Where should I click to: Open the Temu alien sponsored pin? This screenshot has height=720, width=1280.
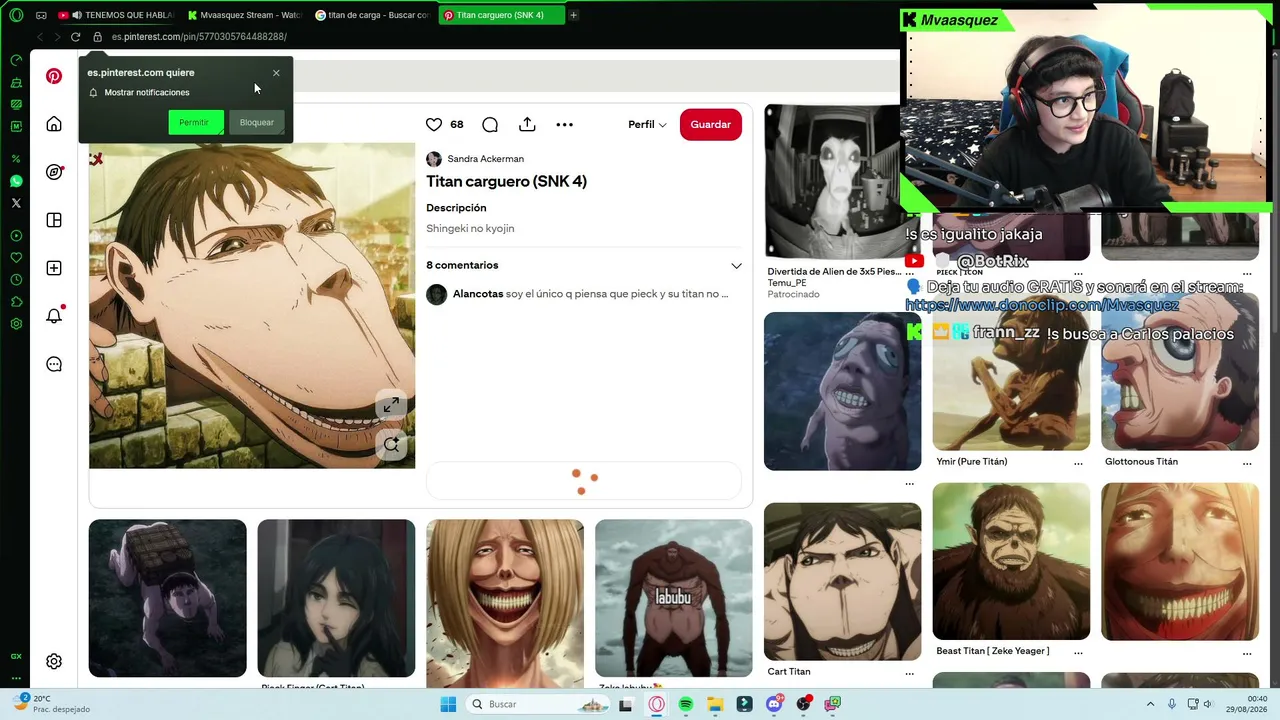[843, 181]
